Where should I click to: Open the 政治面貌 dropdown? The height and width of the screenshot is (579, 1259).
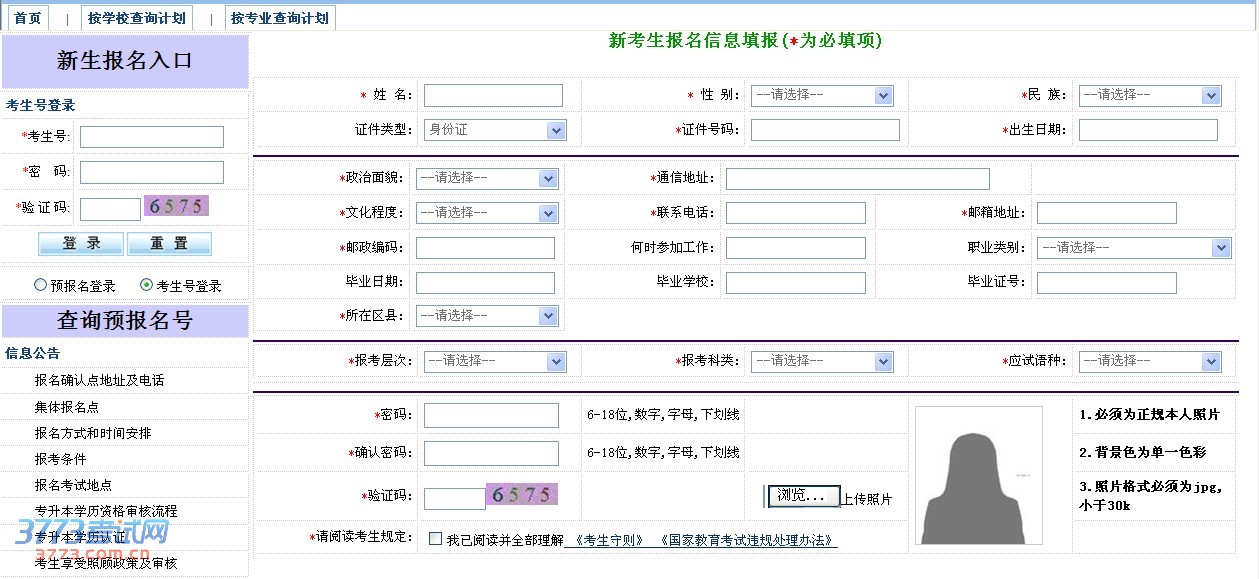pos(486,178)
